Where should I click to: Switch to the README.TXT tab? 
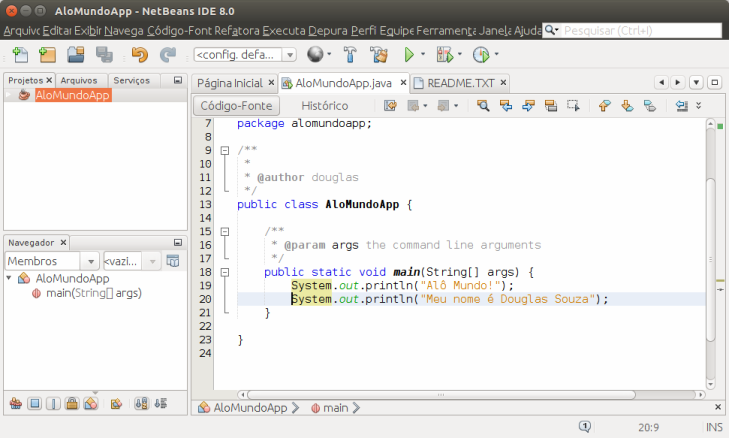click(460, 82)
